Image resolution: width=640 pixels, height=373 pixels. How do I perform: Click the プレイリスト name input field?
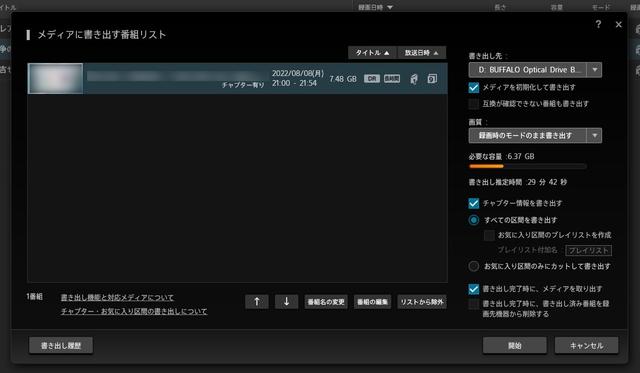tap(588, 250)
